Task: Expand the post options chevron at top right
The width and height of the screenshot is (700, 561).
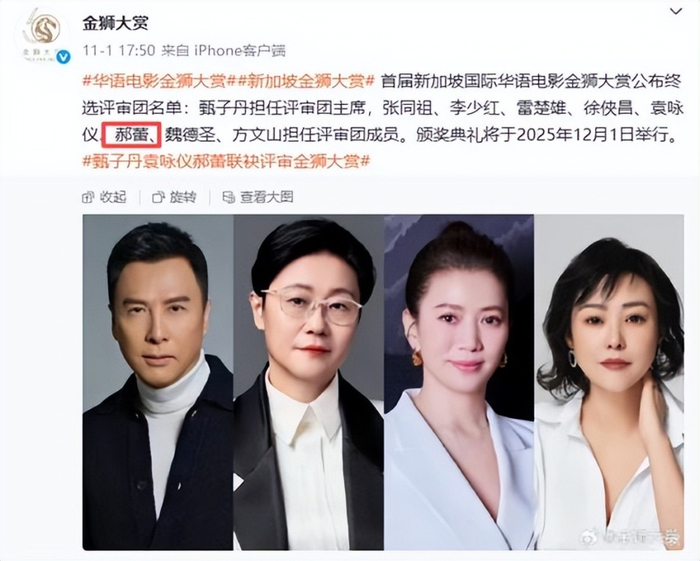Action: (x=676, y=11)
